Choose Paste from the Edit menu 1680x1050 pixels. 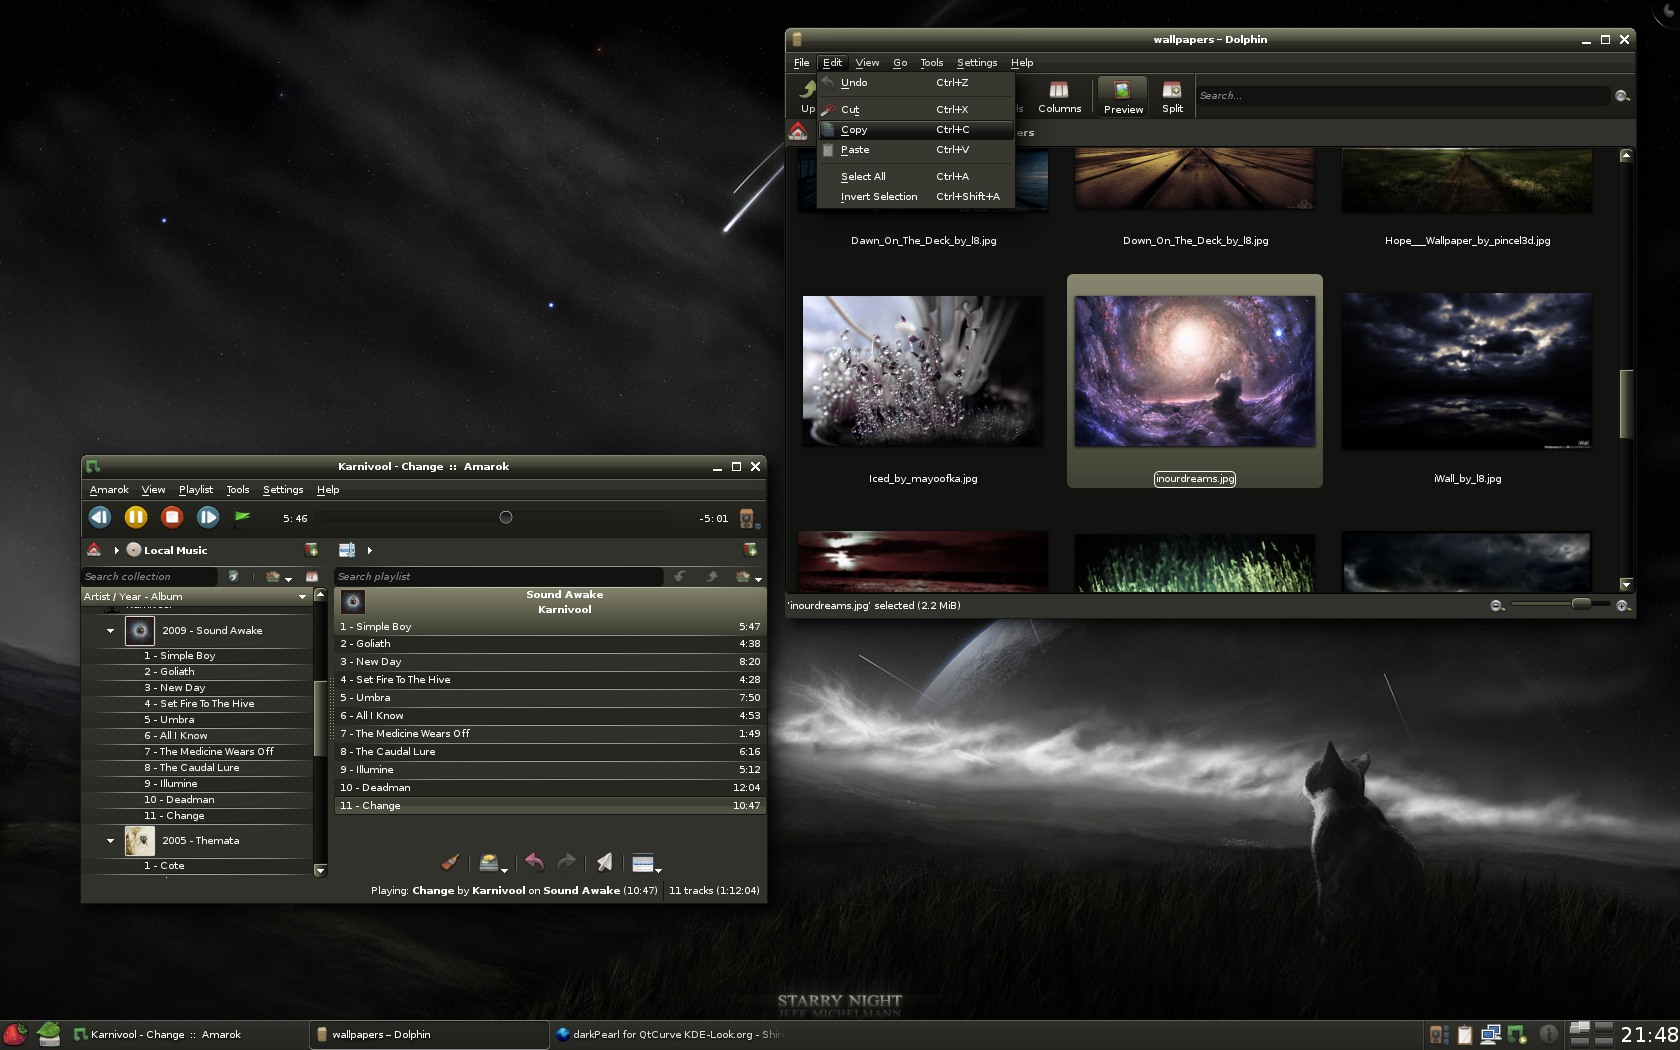click(x=916, y=150)
